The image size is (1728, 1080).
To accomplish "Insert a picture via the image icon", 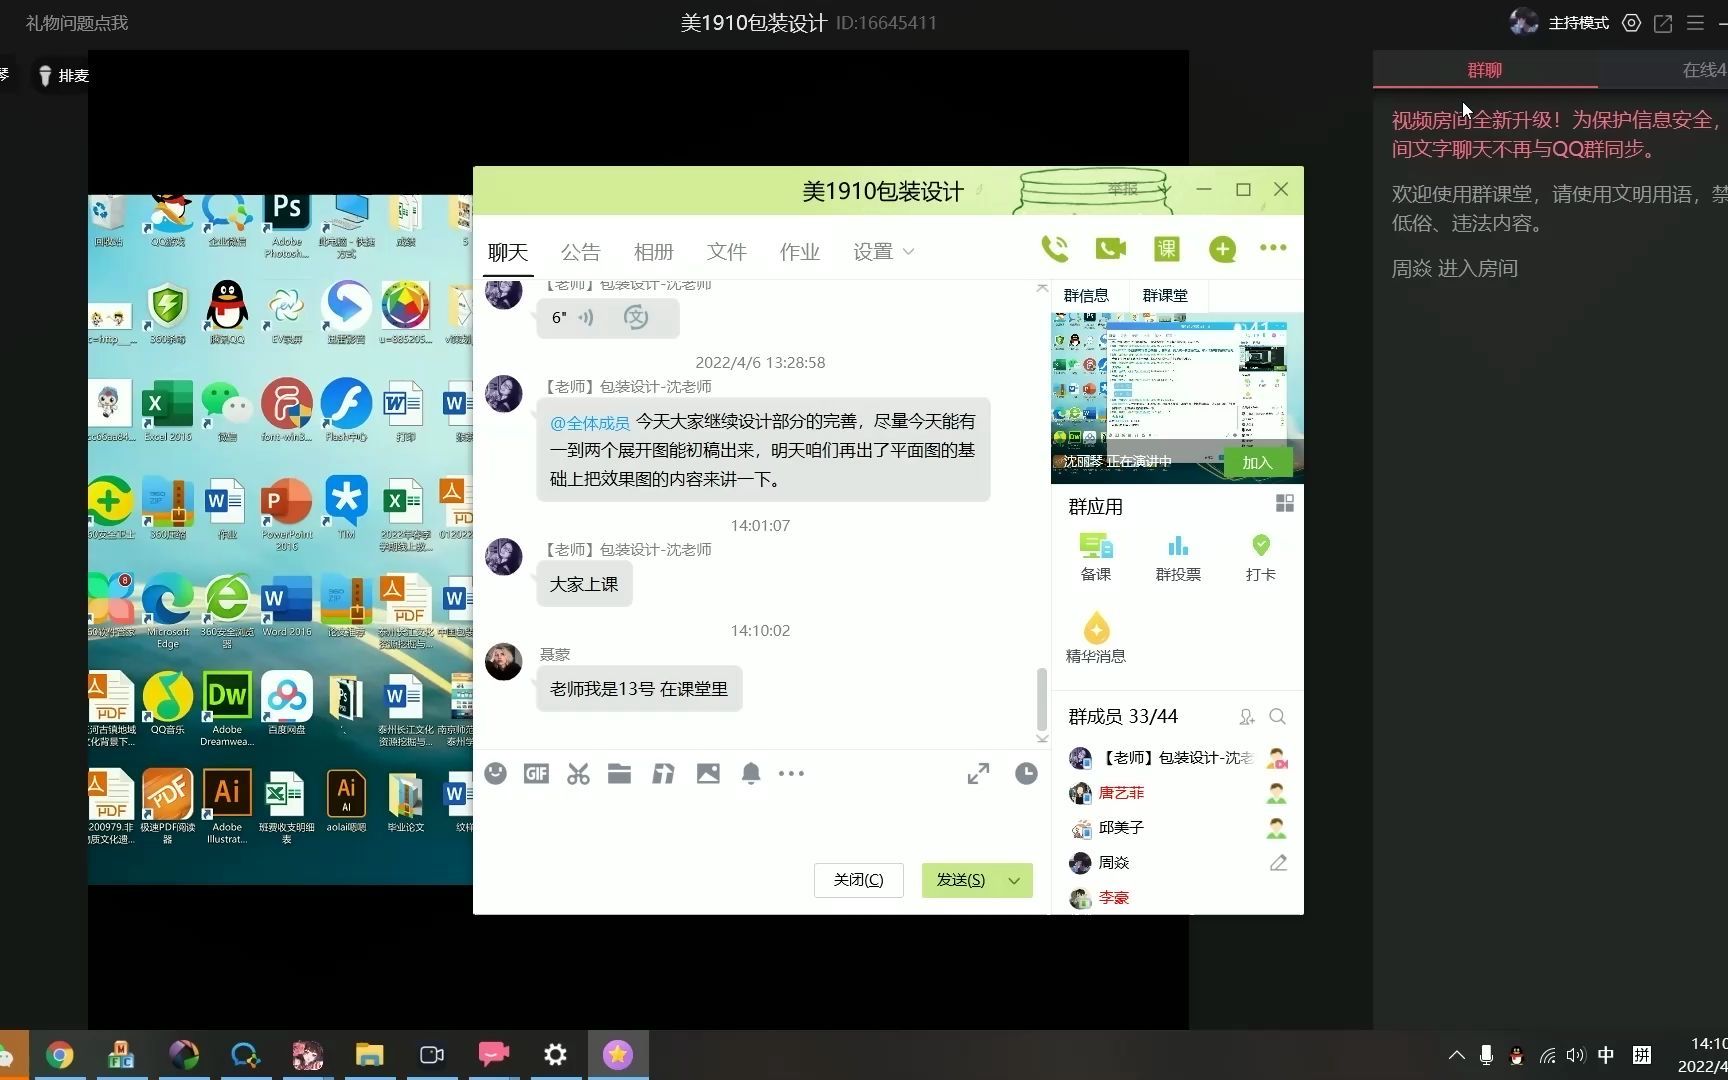I will pyautogui.click(x=708, y=773).
